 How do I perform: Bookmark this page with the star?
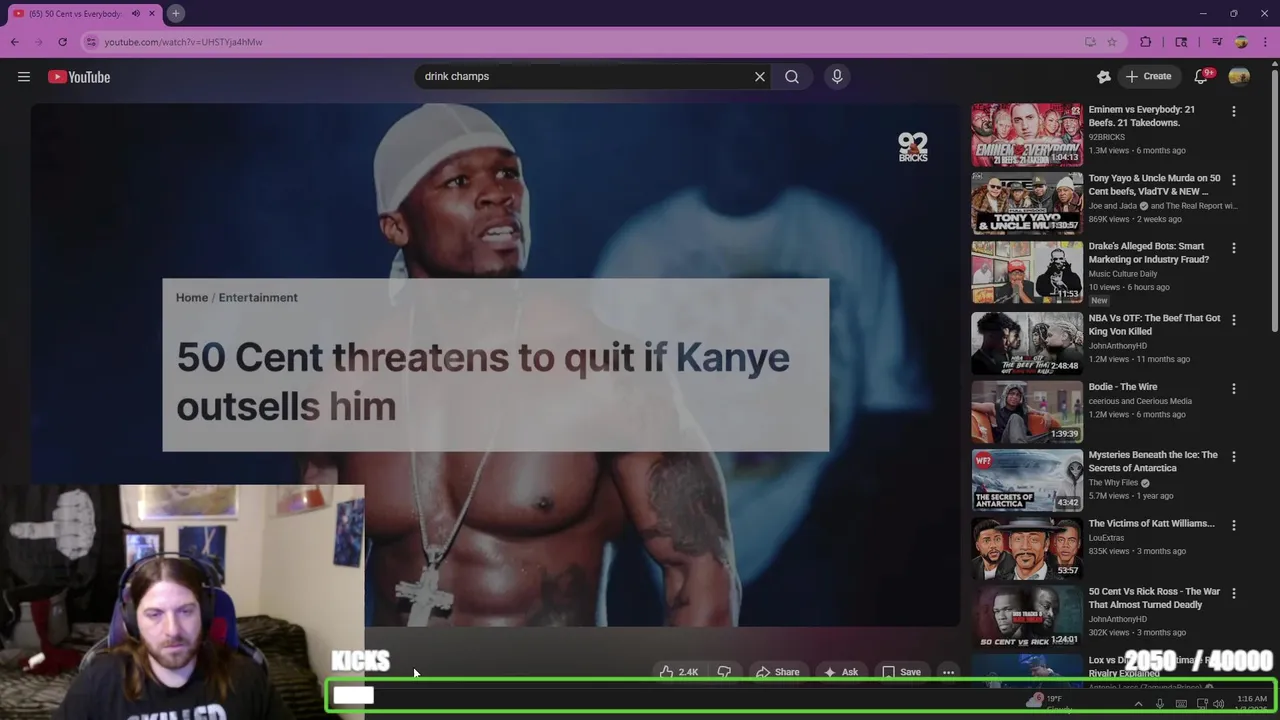coord(1112,42)
